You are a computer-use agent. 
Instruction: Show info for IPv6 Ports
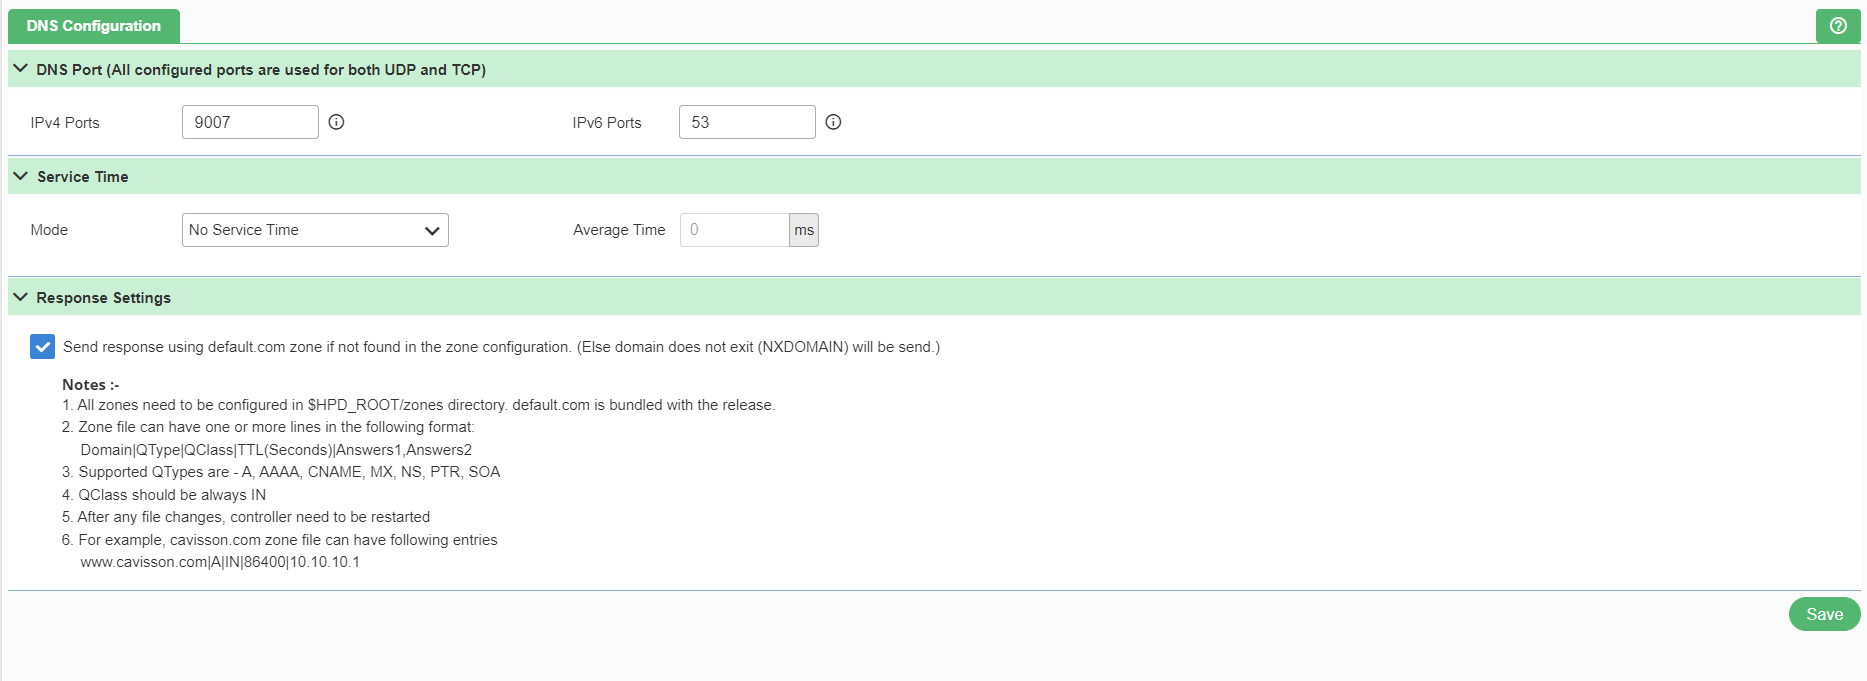tap(833, 122)
